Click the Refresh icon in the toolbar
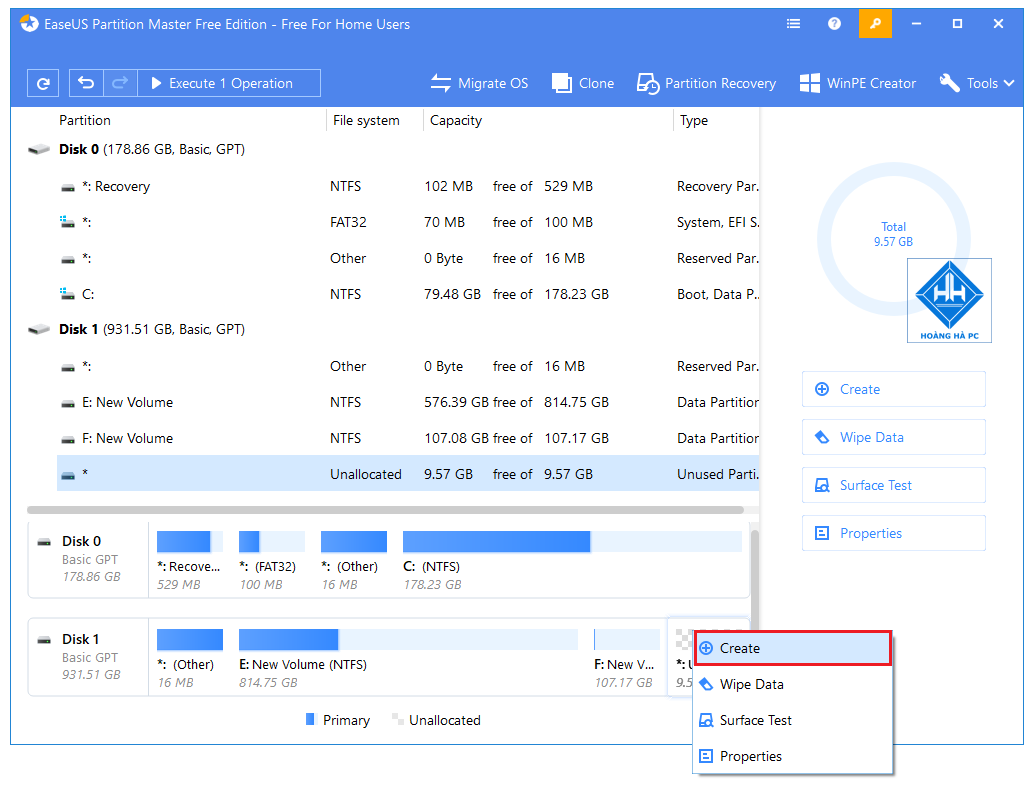This screenshot has height=786, width=1036. click(42, 82)
